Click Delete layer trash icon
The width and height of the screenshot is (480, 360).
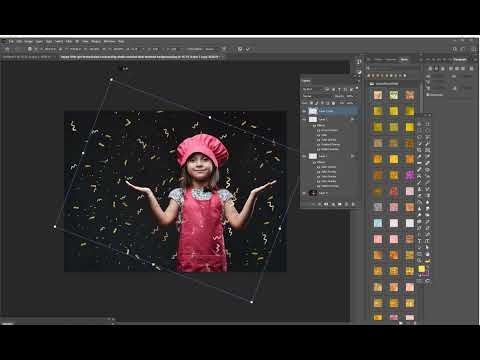(353, 204)
